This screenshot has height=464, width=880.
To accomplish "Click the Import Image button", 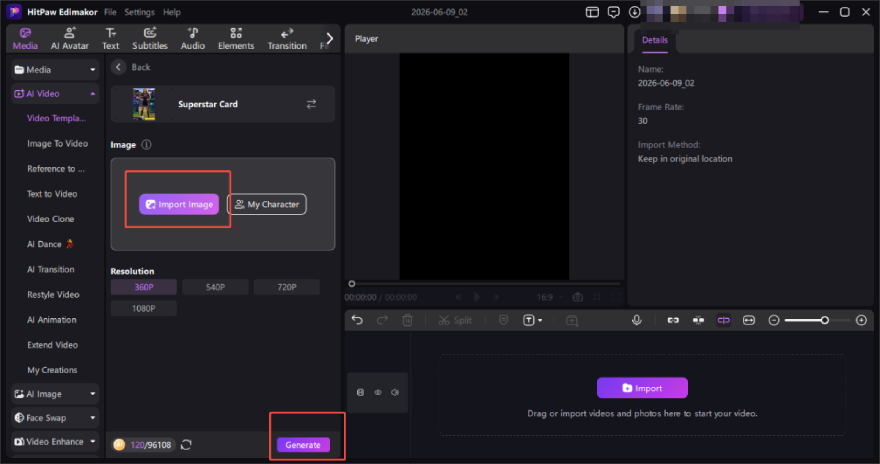I will 179,204.
